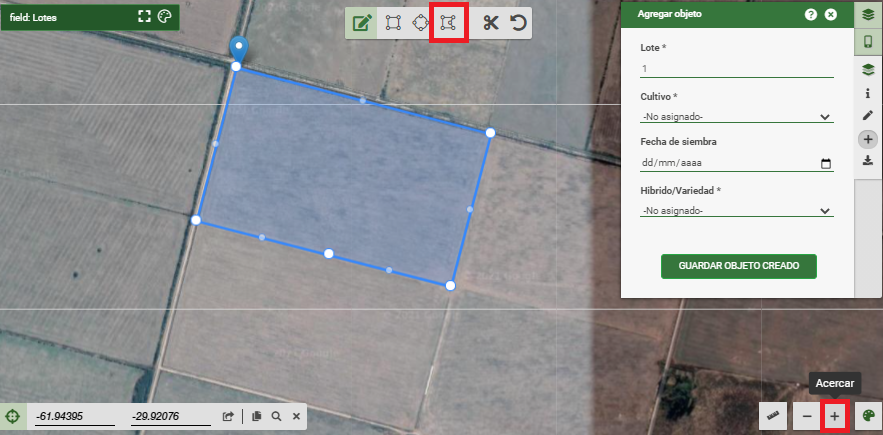Image resolution: width=883 pixels, height=435 pixels.
Task: Click the second layers icon in sidebar
Action: tap(868, 69)
